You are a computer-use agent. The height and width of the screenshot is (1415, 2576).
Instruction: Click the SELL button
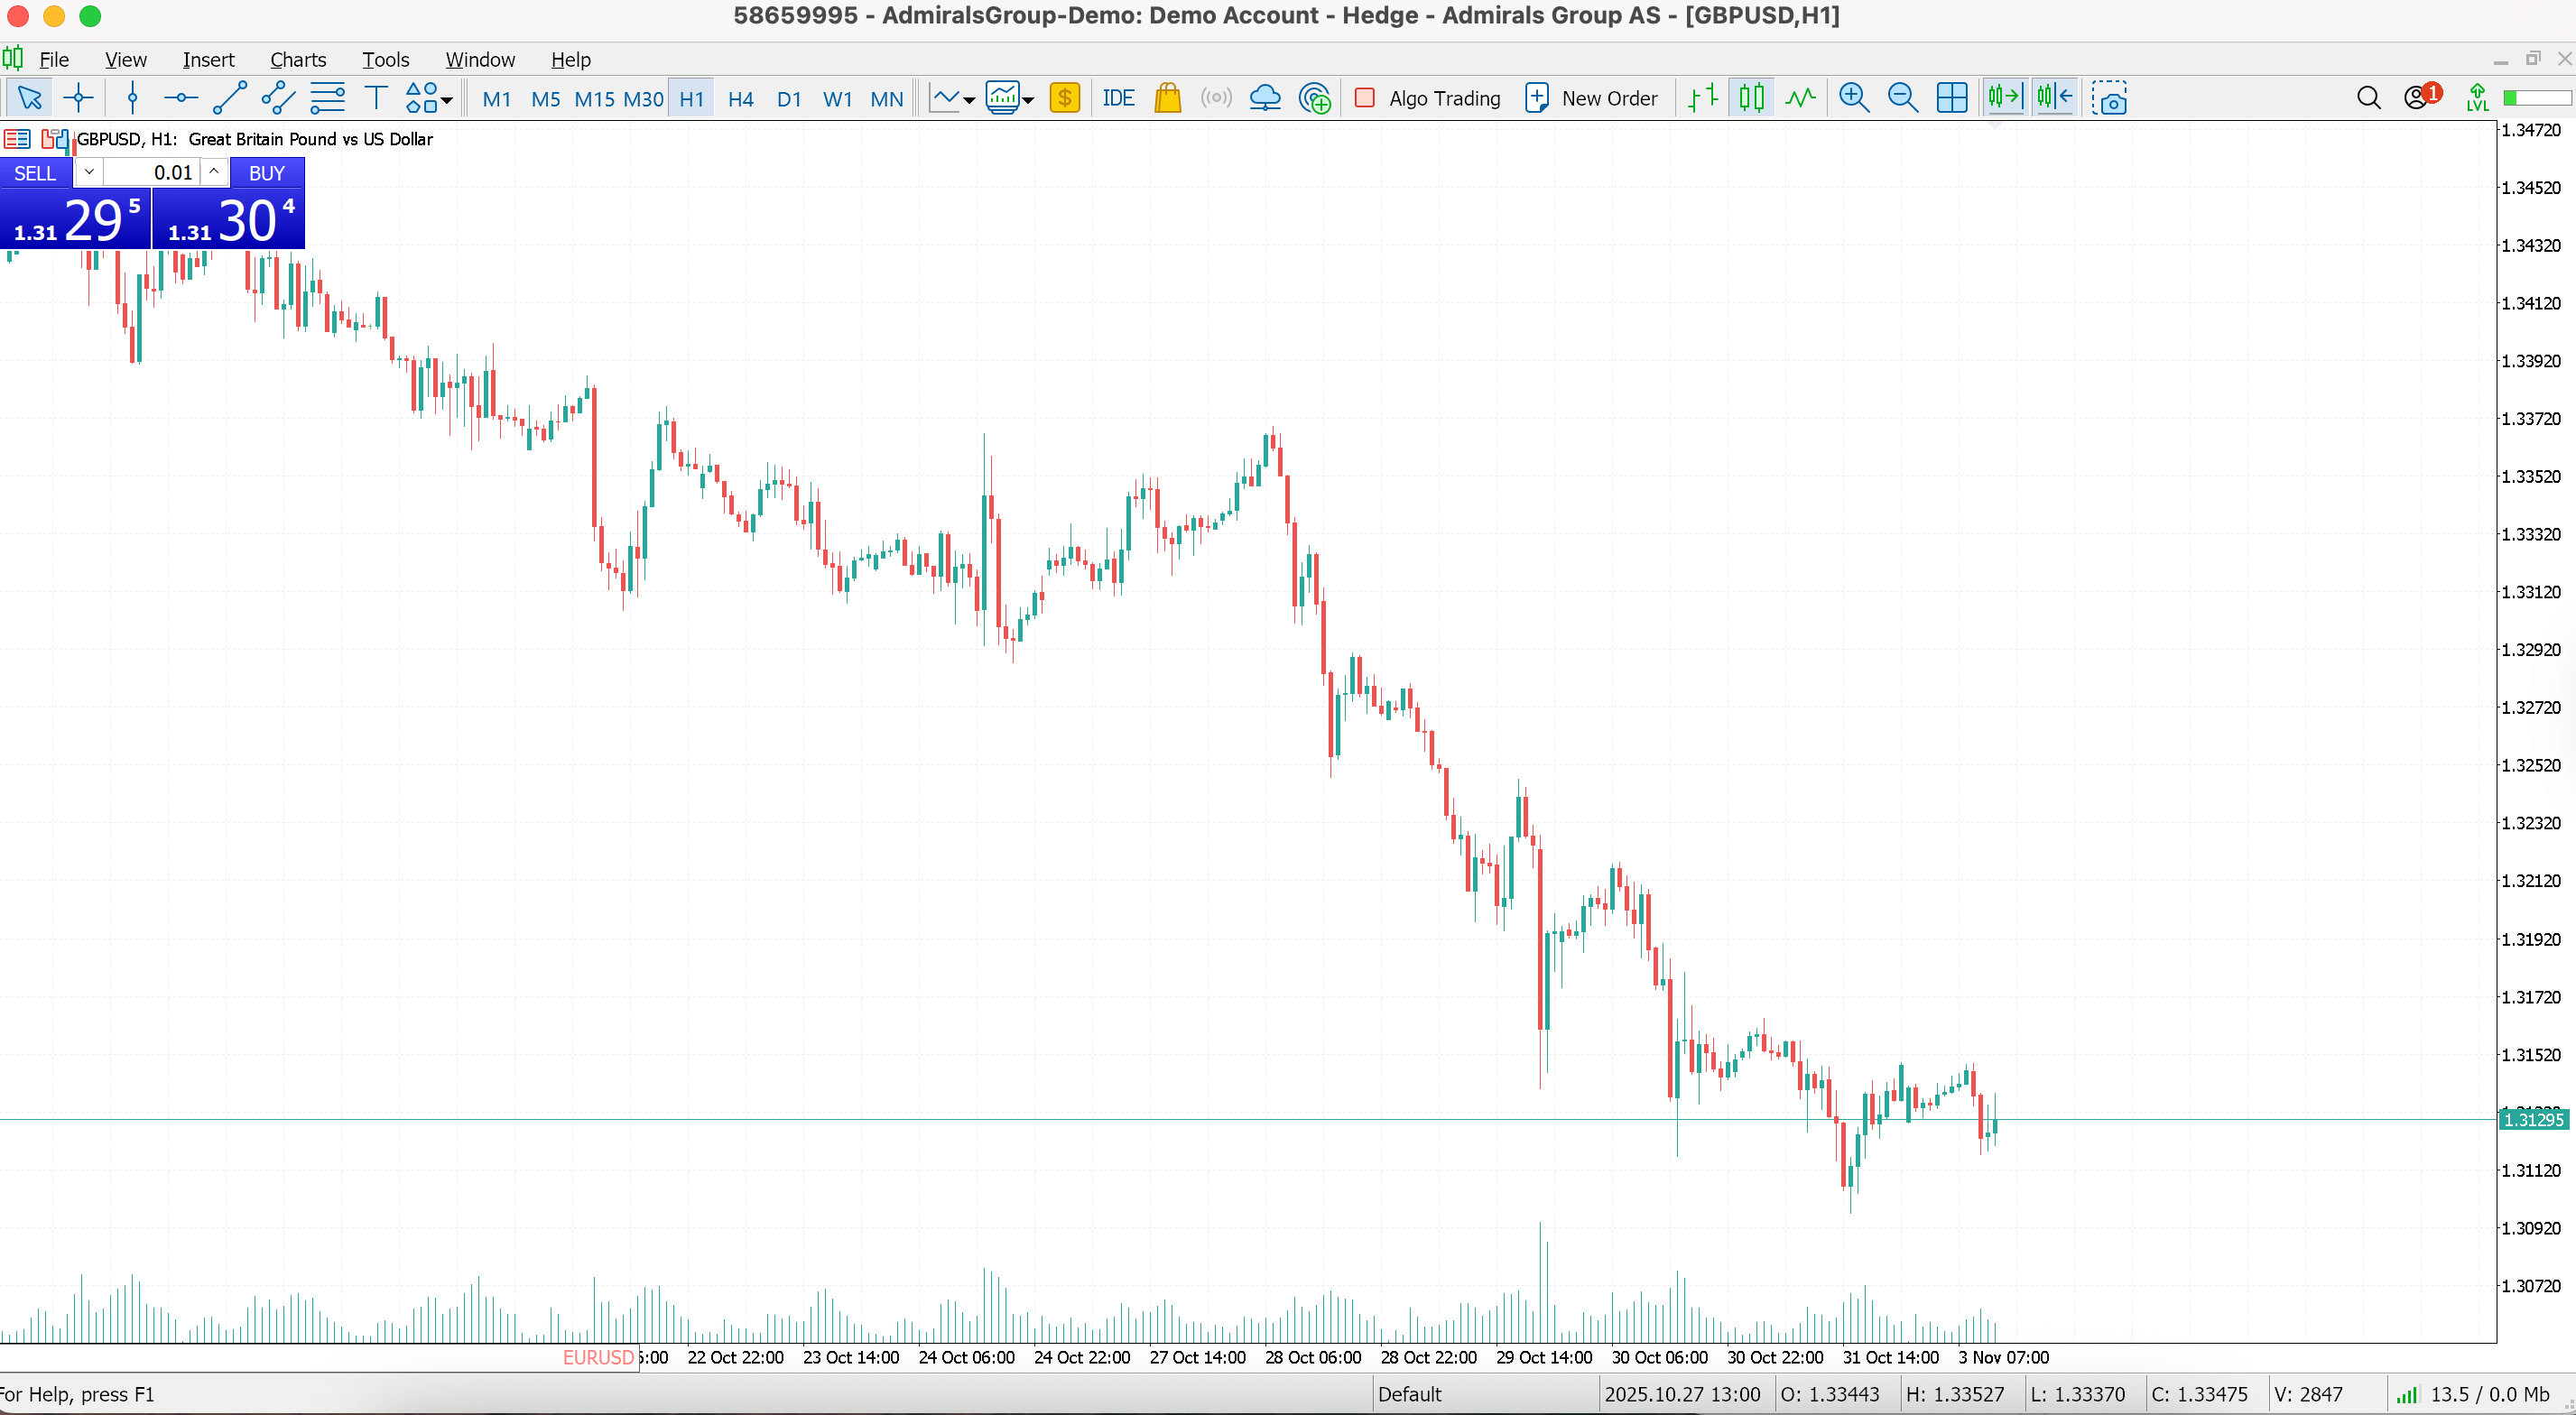click(35, 173)
